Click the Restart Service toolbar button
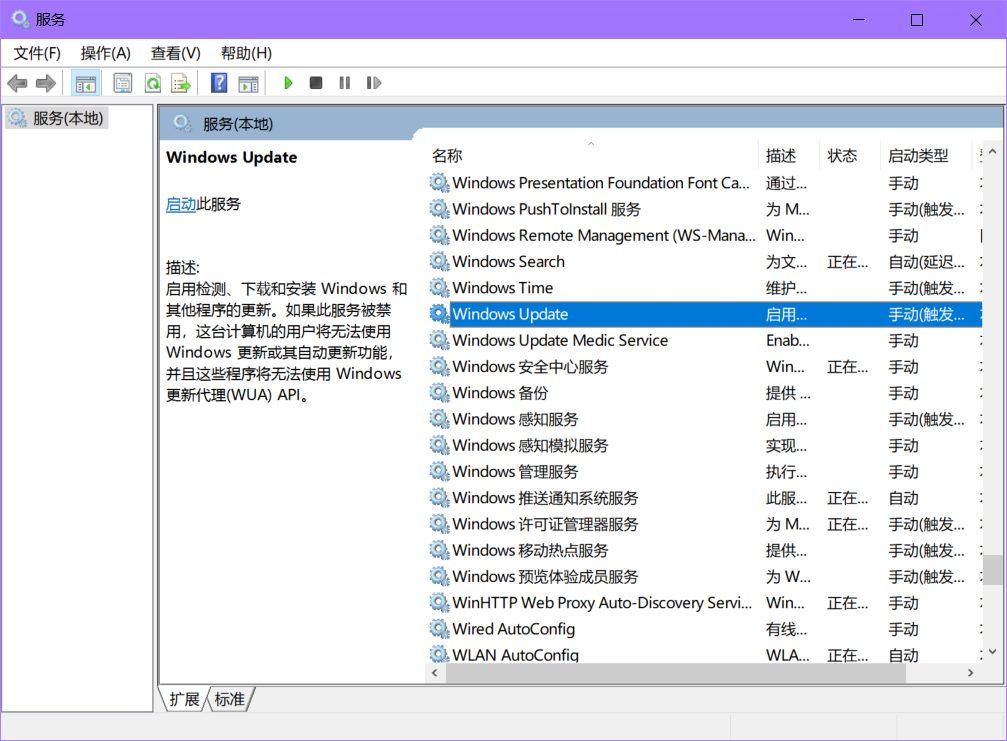This screenshot has height=741, width=1007. 374,83
